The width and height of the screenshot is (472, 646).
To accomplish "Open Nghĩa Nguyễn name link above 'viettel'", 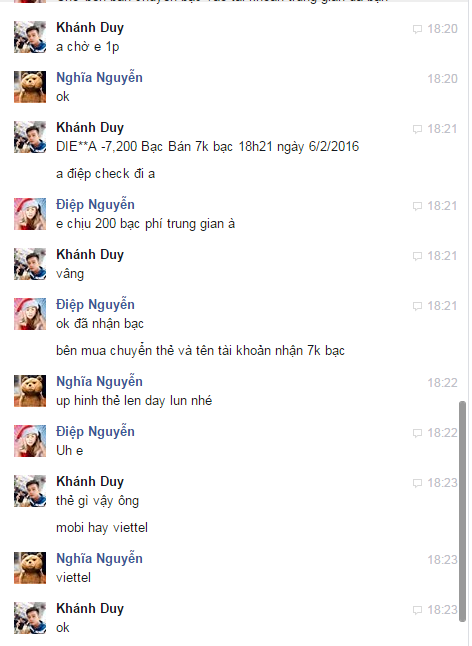I will click(x=99, y=559).
